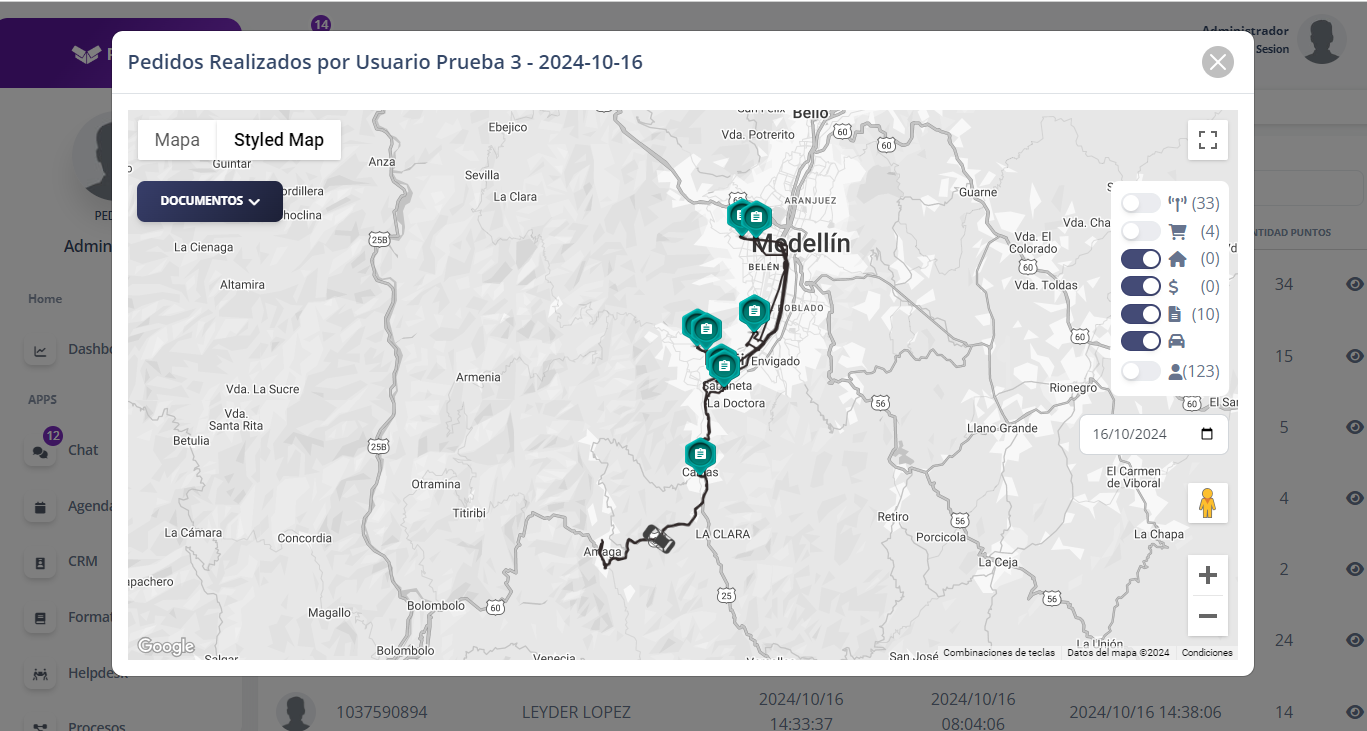Click the document marker near Poblado
This screenshot has width=1367, height=731.
(x=754, y=312)
